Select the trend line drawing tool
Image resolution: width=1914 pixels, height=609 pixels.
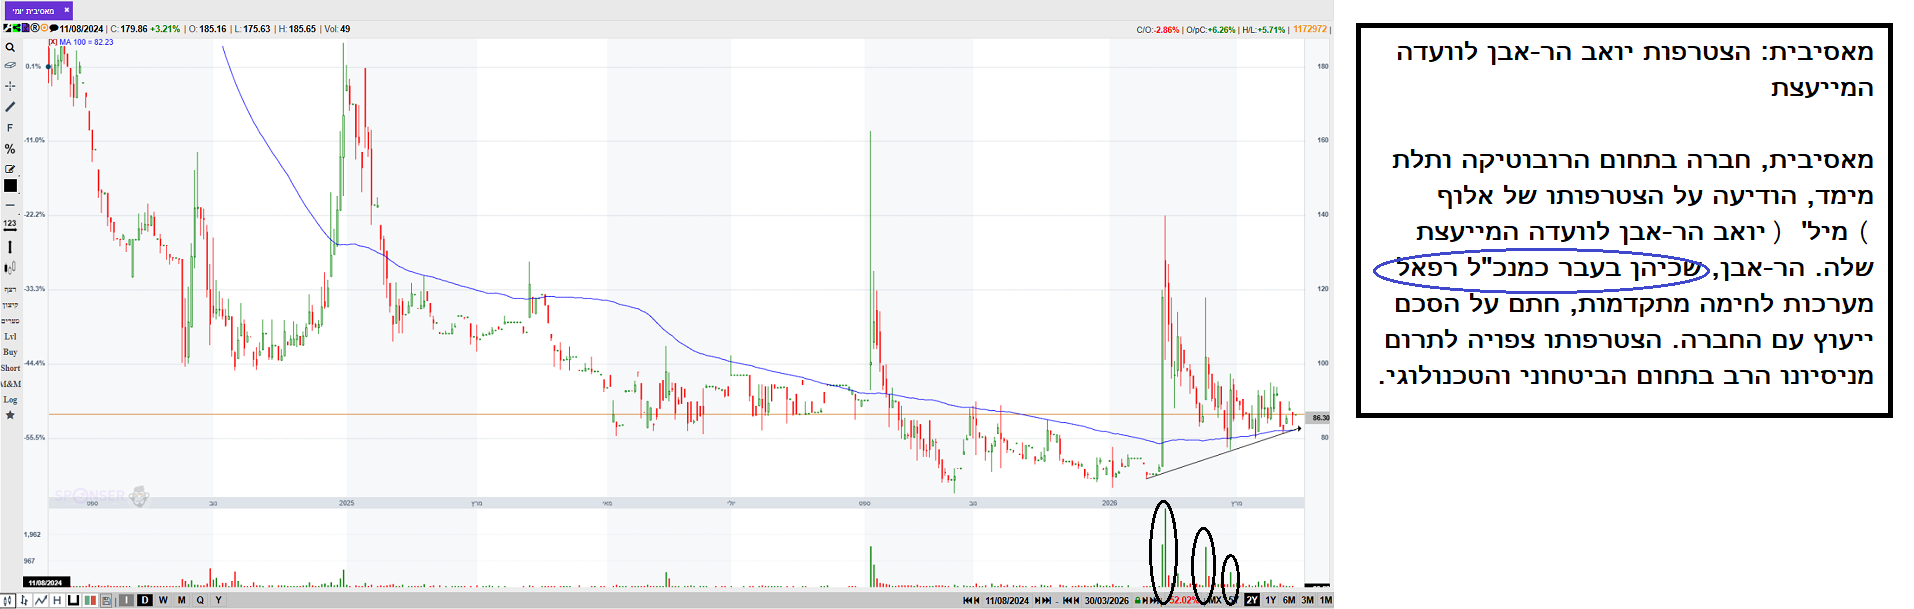10,107
